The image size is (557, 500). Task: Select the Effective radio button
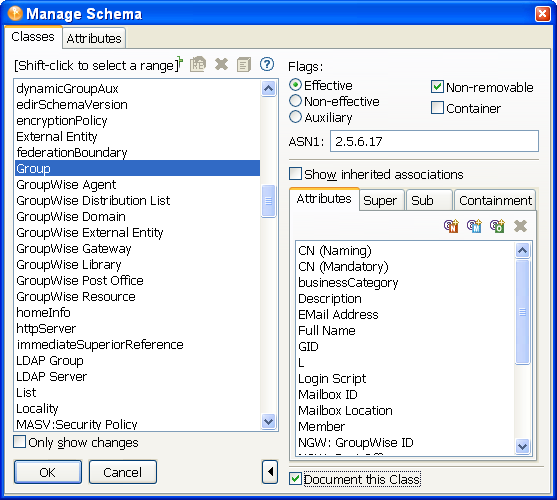[x=296, y=85]
